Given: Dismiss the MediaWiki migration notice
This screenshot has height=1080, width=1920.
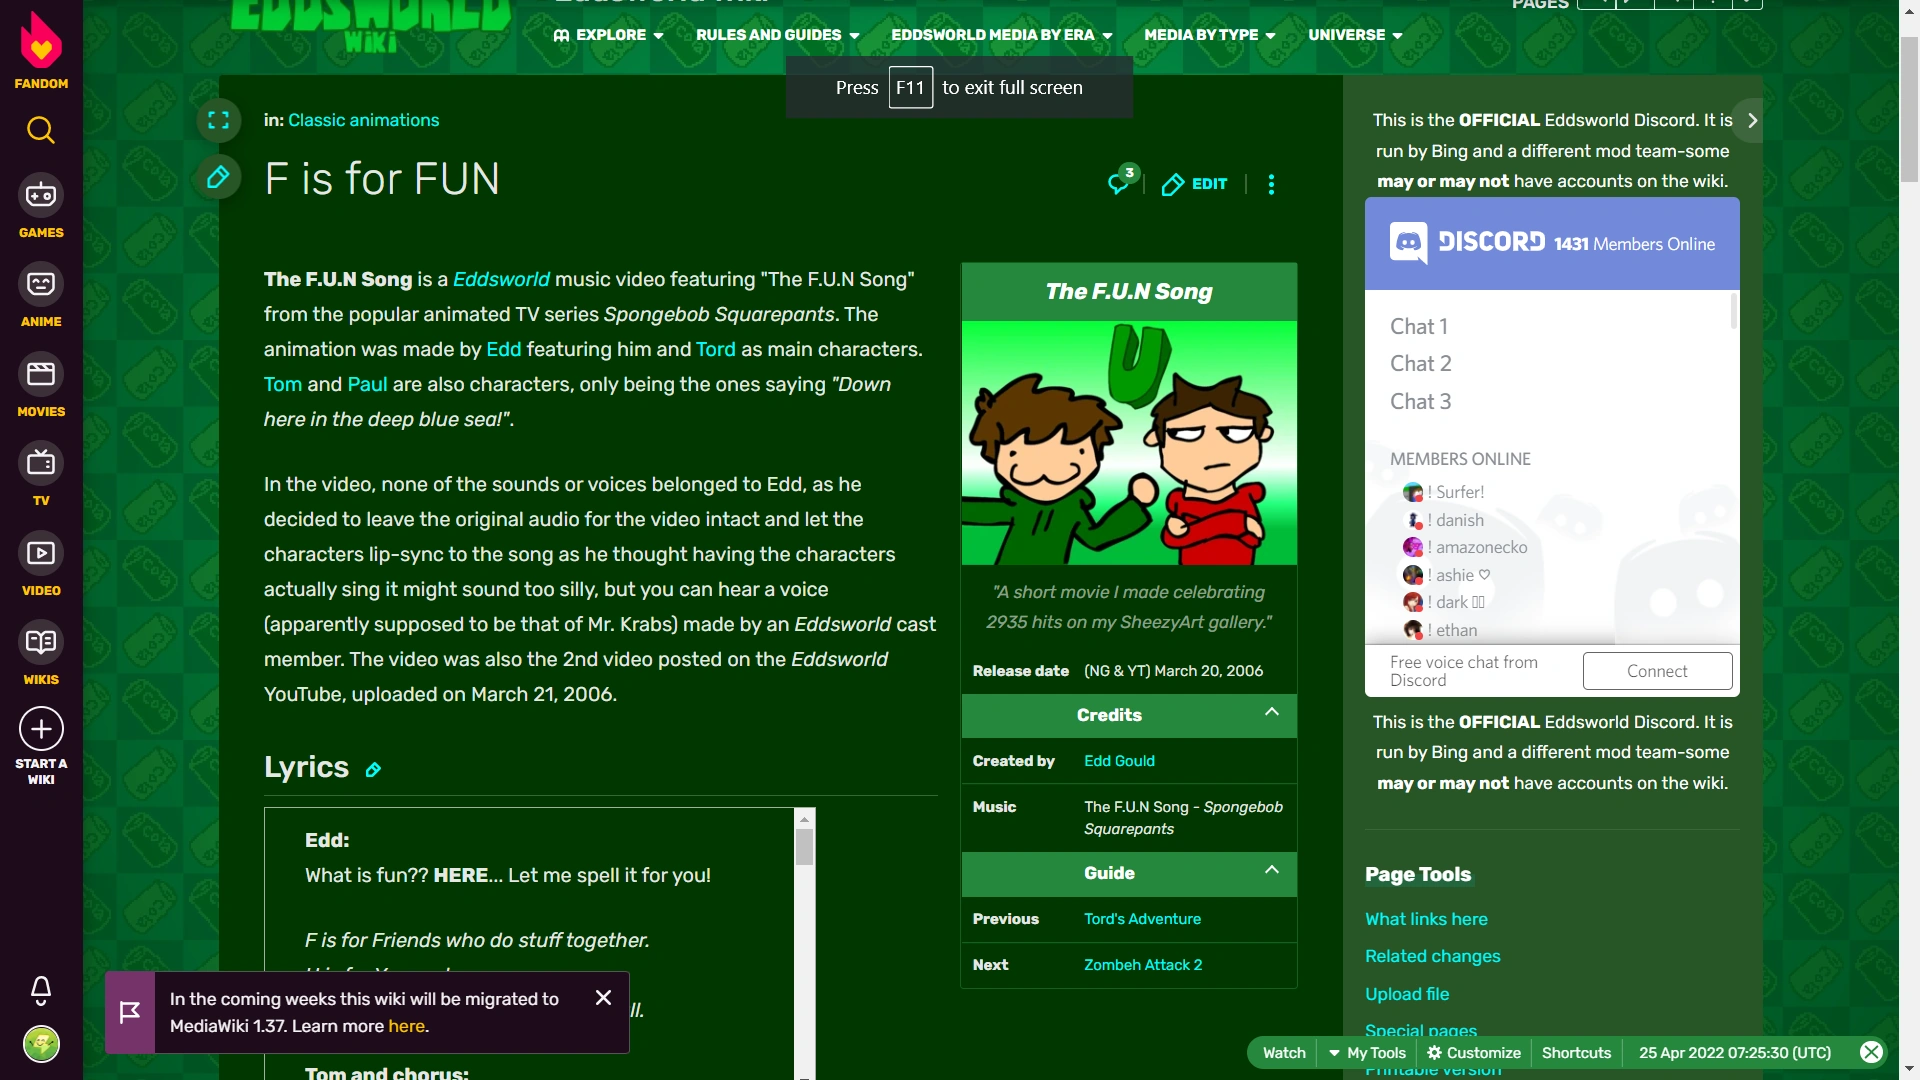Looking at the screenshot, I should coord(603,998).
